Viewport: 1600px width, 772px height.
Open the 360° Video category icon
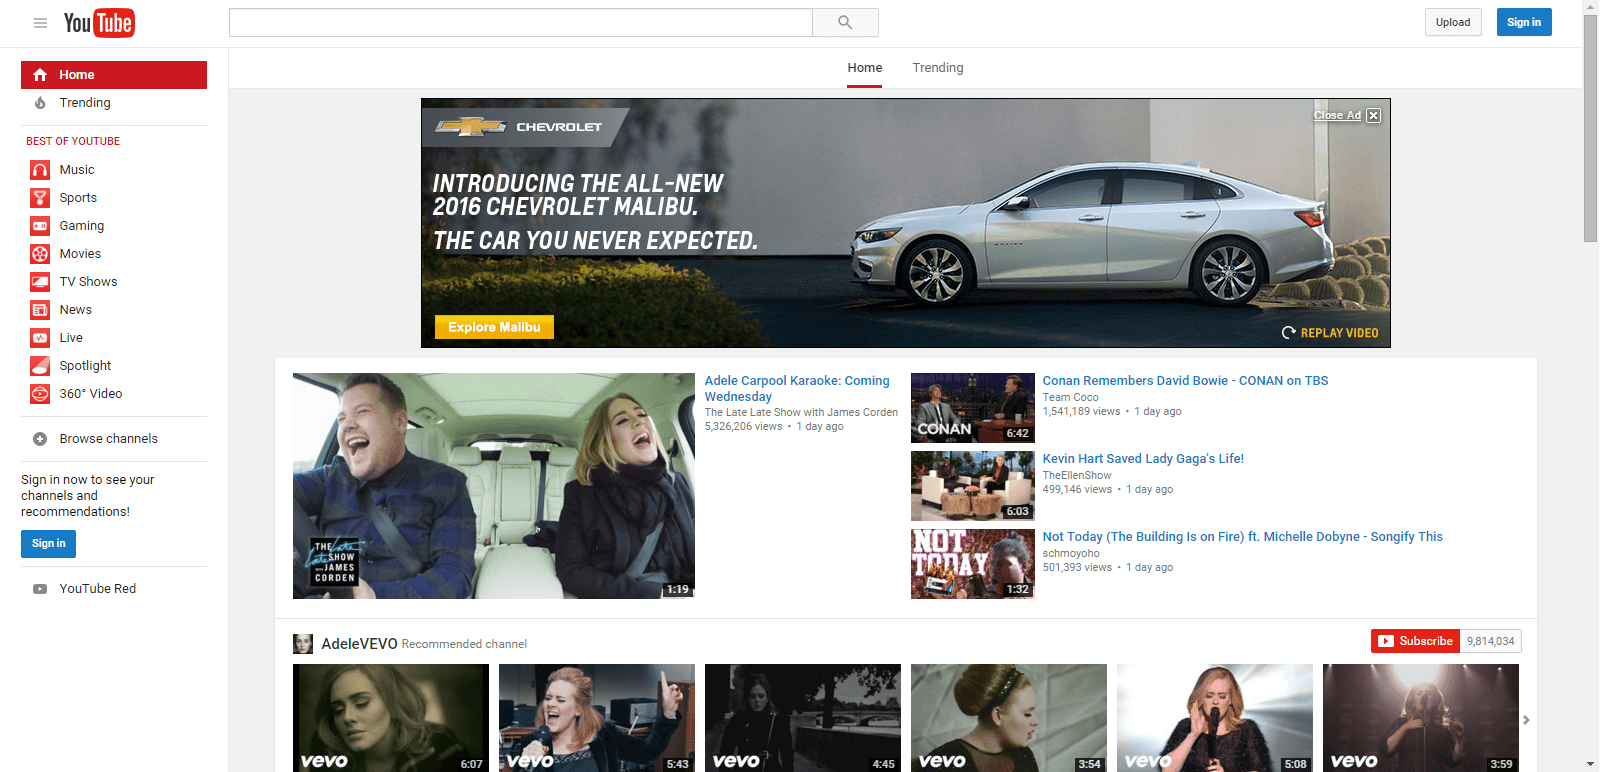point(40,394)
